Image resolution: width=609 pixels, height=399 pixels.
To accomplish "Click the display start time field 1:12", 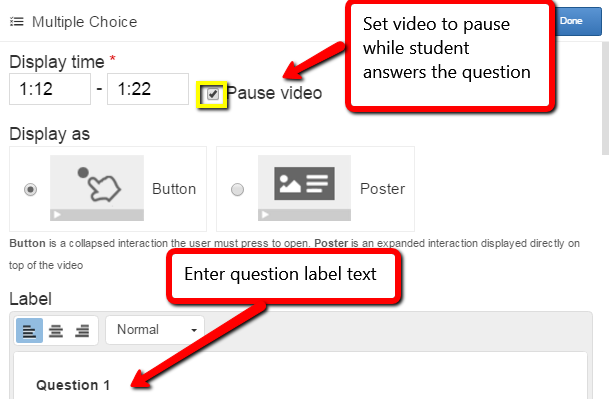I will 50,89.
